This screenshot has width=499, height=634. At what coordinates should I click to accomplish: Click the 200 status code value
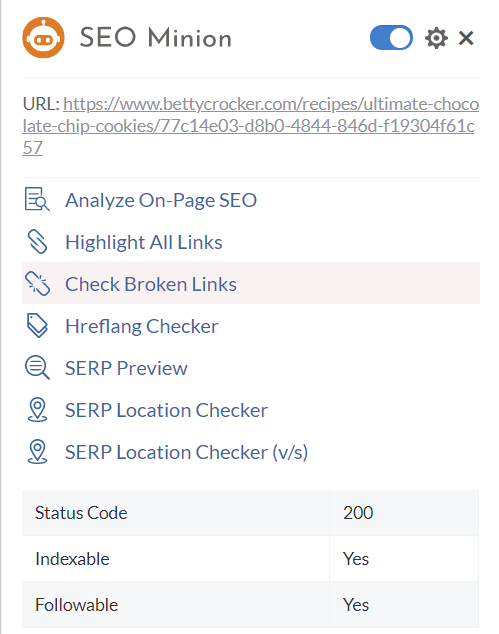[358, 513]
